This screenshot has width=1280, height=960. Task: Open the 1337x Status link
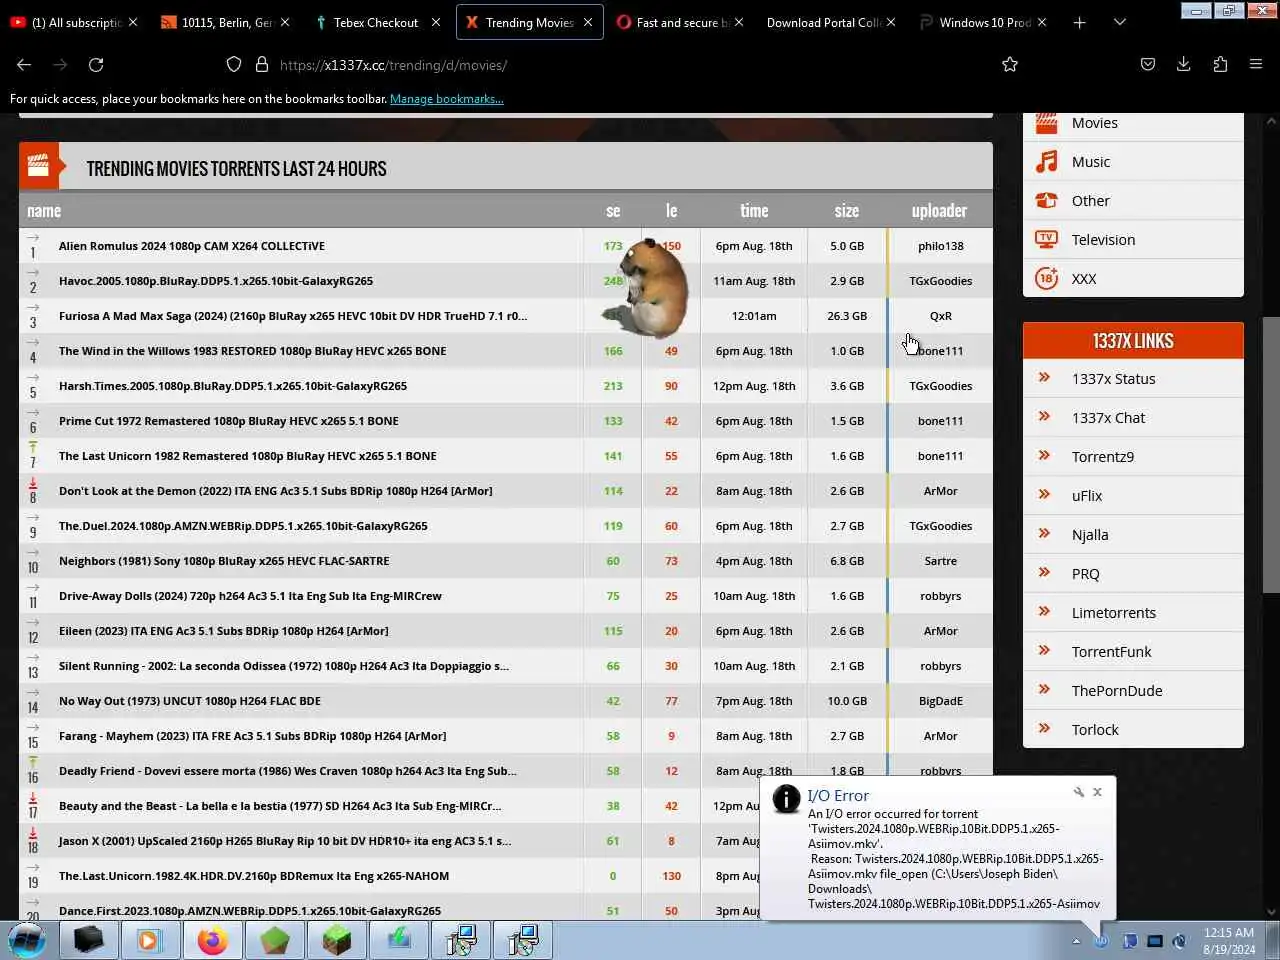point(1113,379)
